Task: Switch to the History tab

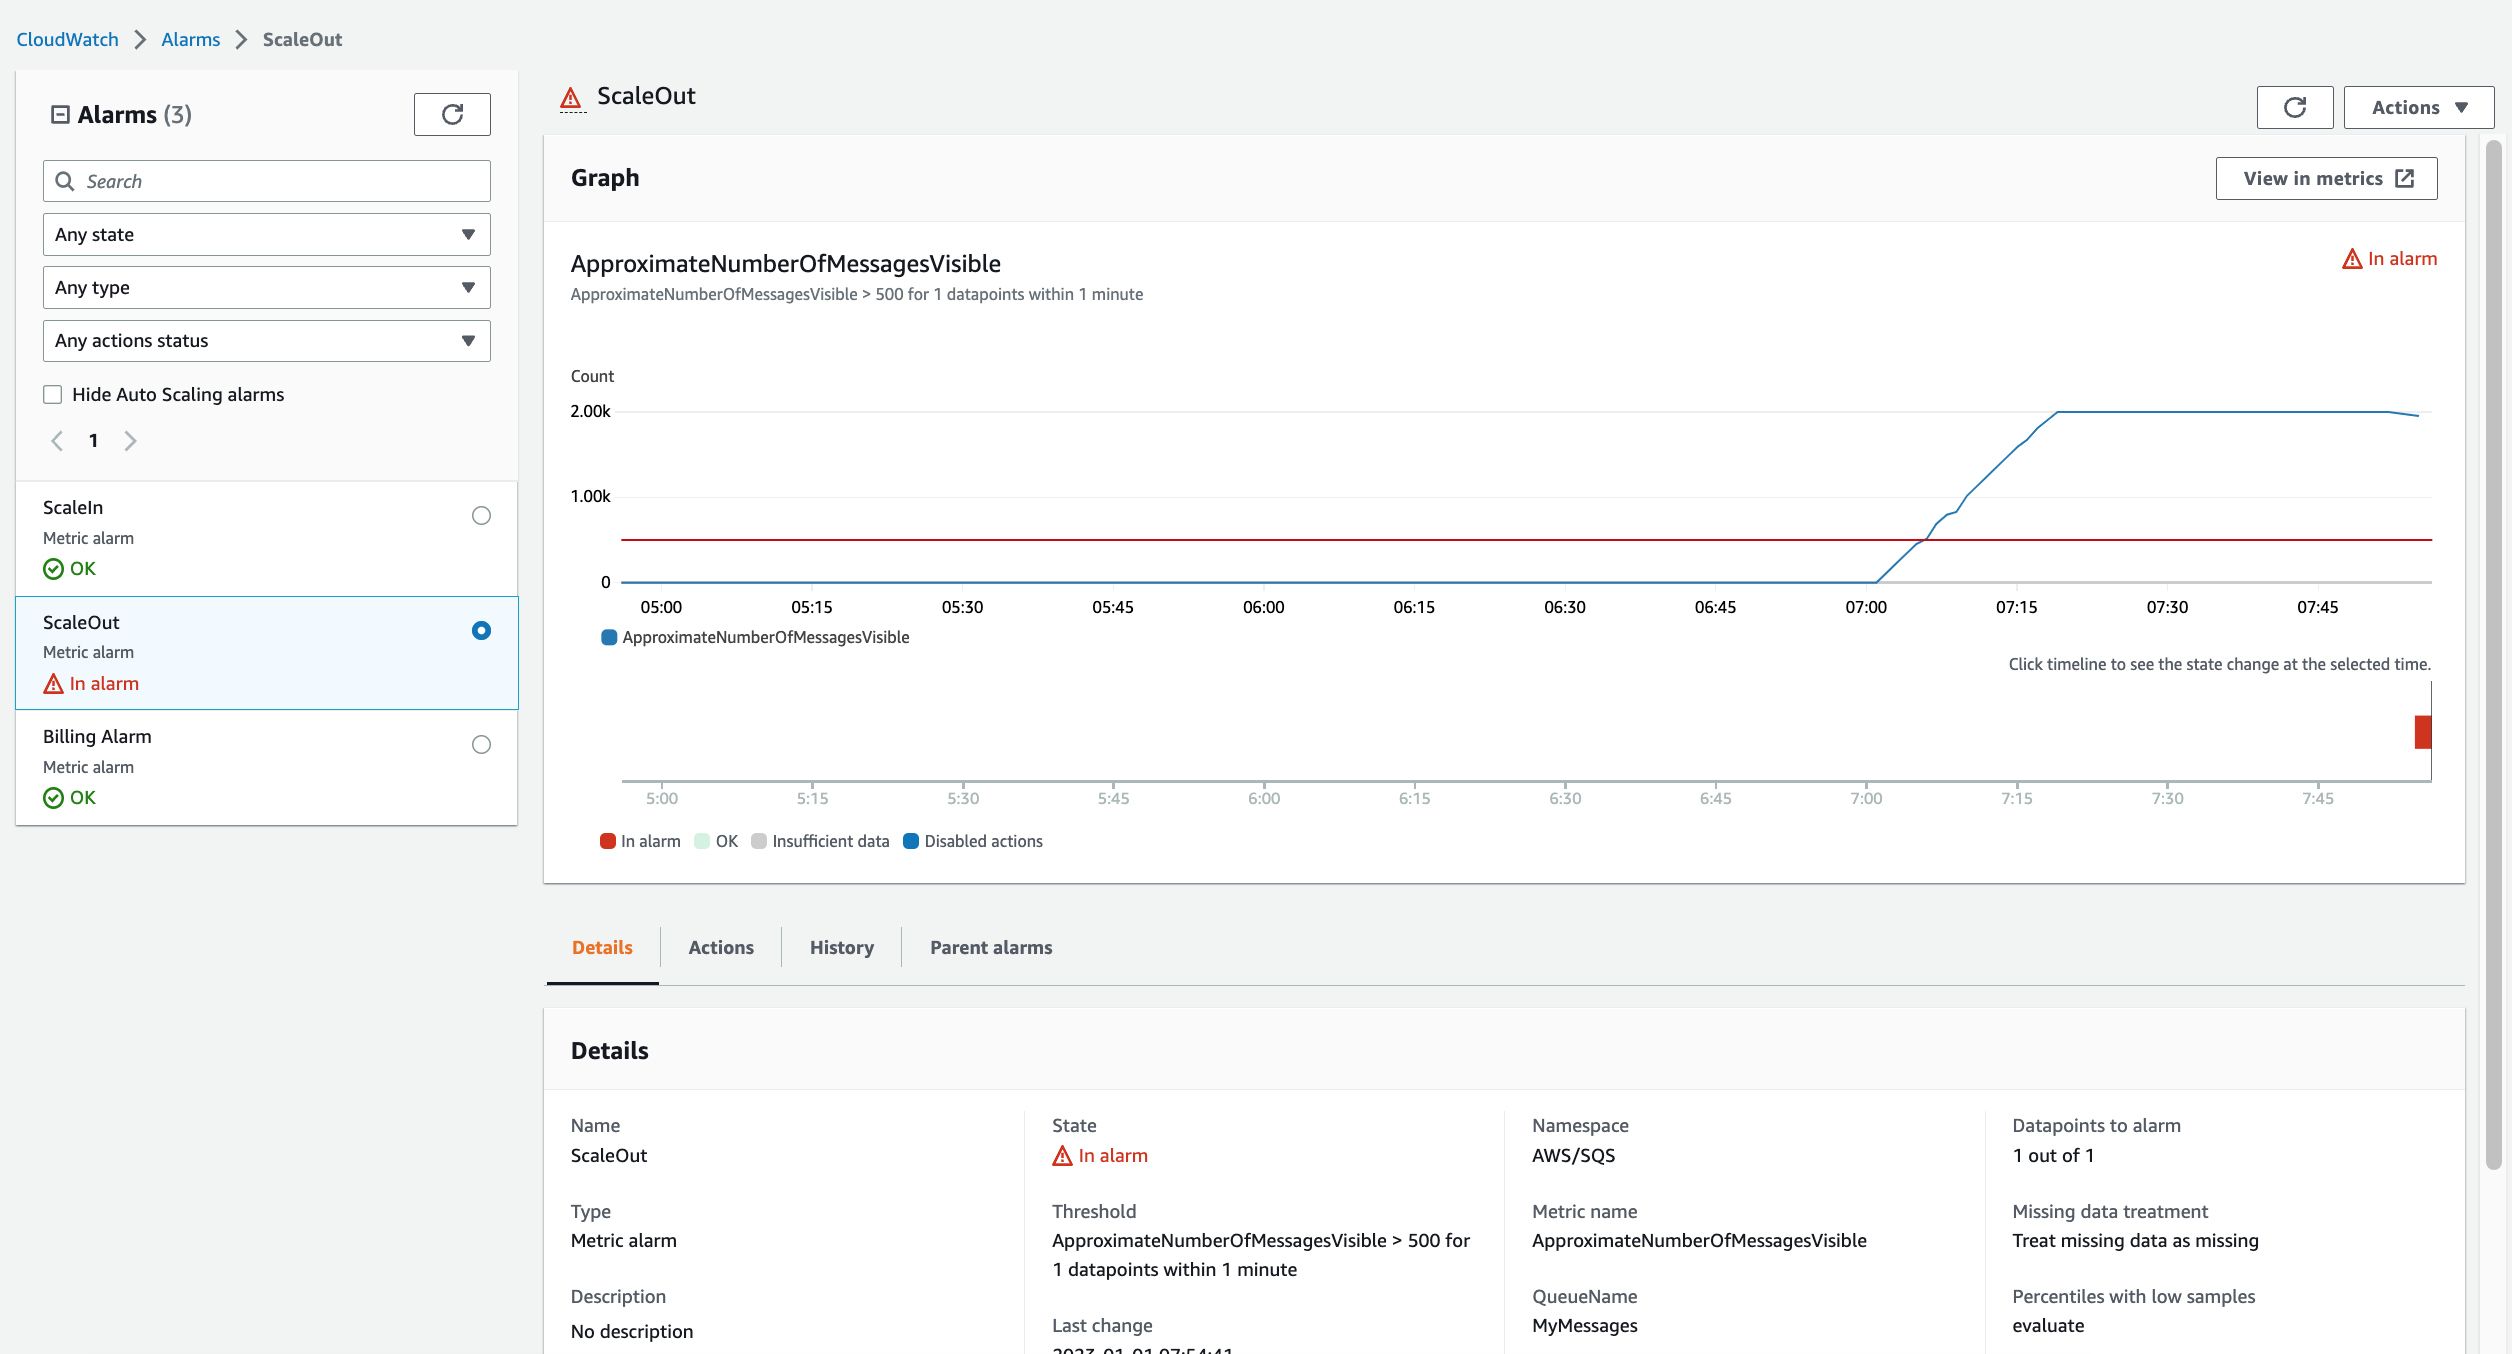Action: [841, 948]
